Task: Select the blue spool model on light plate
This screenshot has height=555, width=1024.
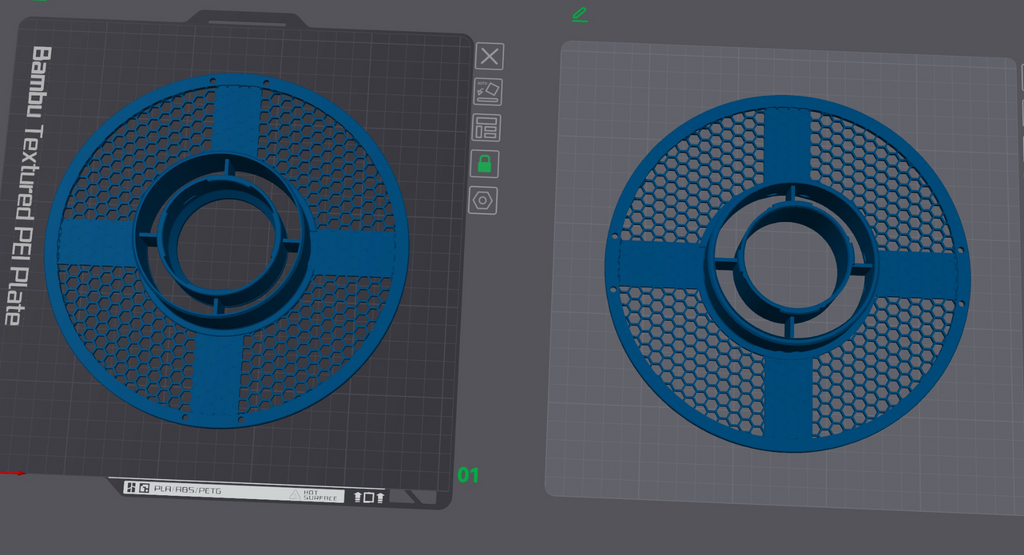Action: [787, 274]
